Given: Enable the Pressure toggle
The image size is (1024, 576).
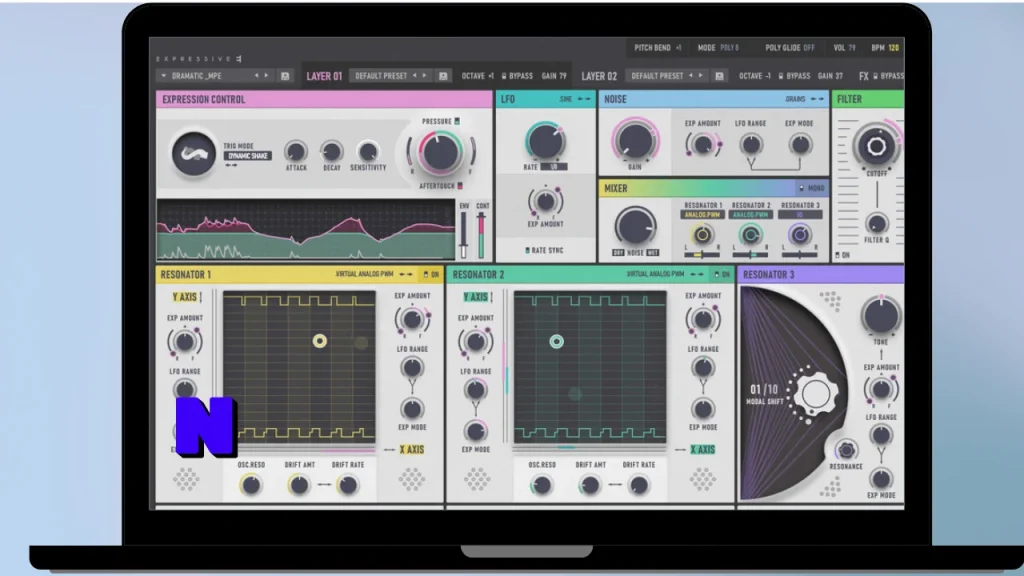Looking at the screenshot, I should tap(457, 121).
